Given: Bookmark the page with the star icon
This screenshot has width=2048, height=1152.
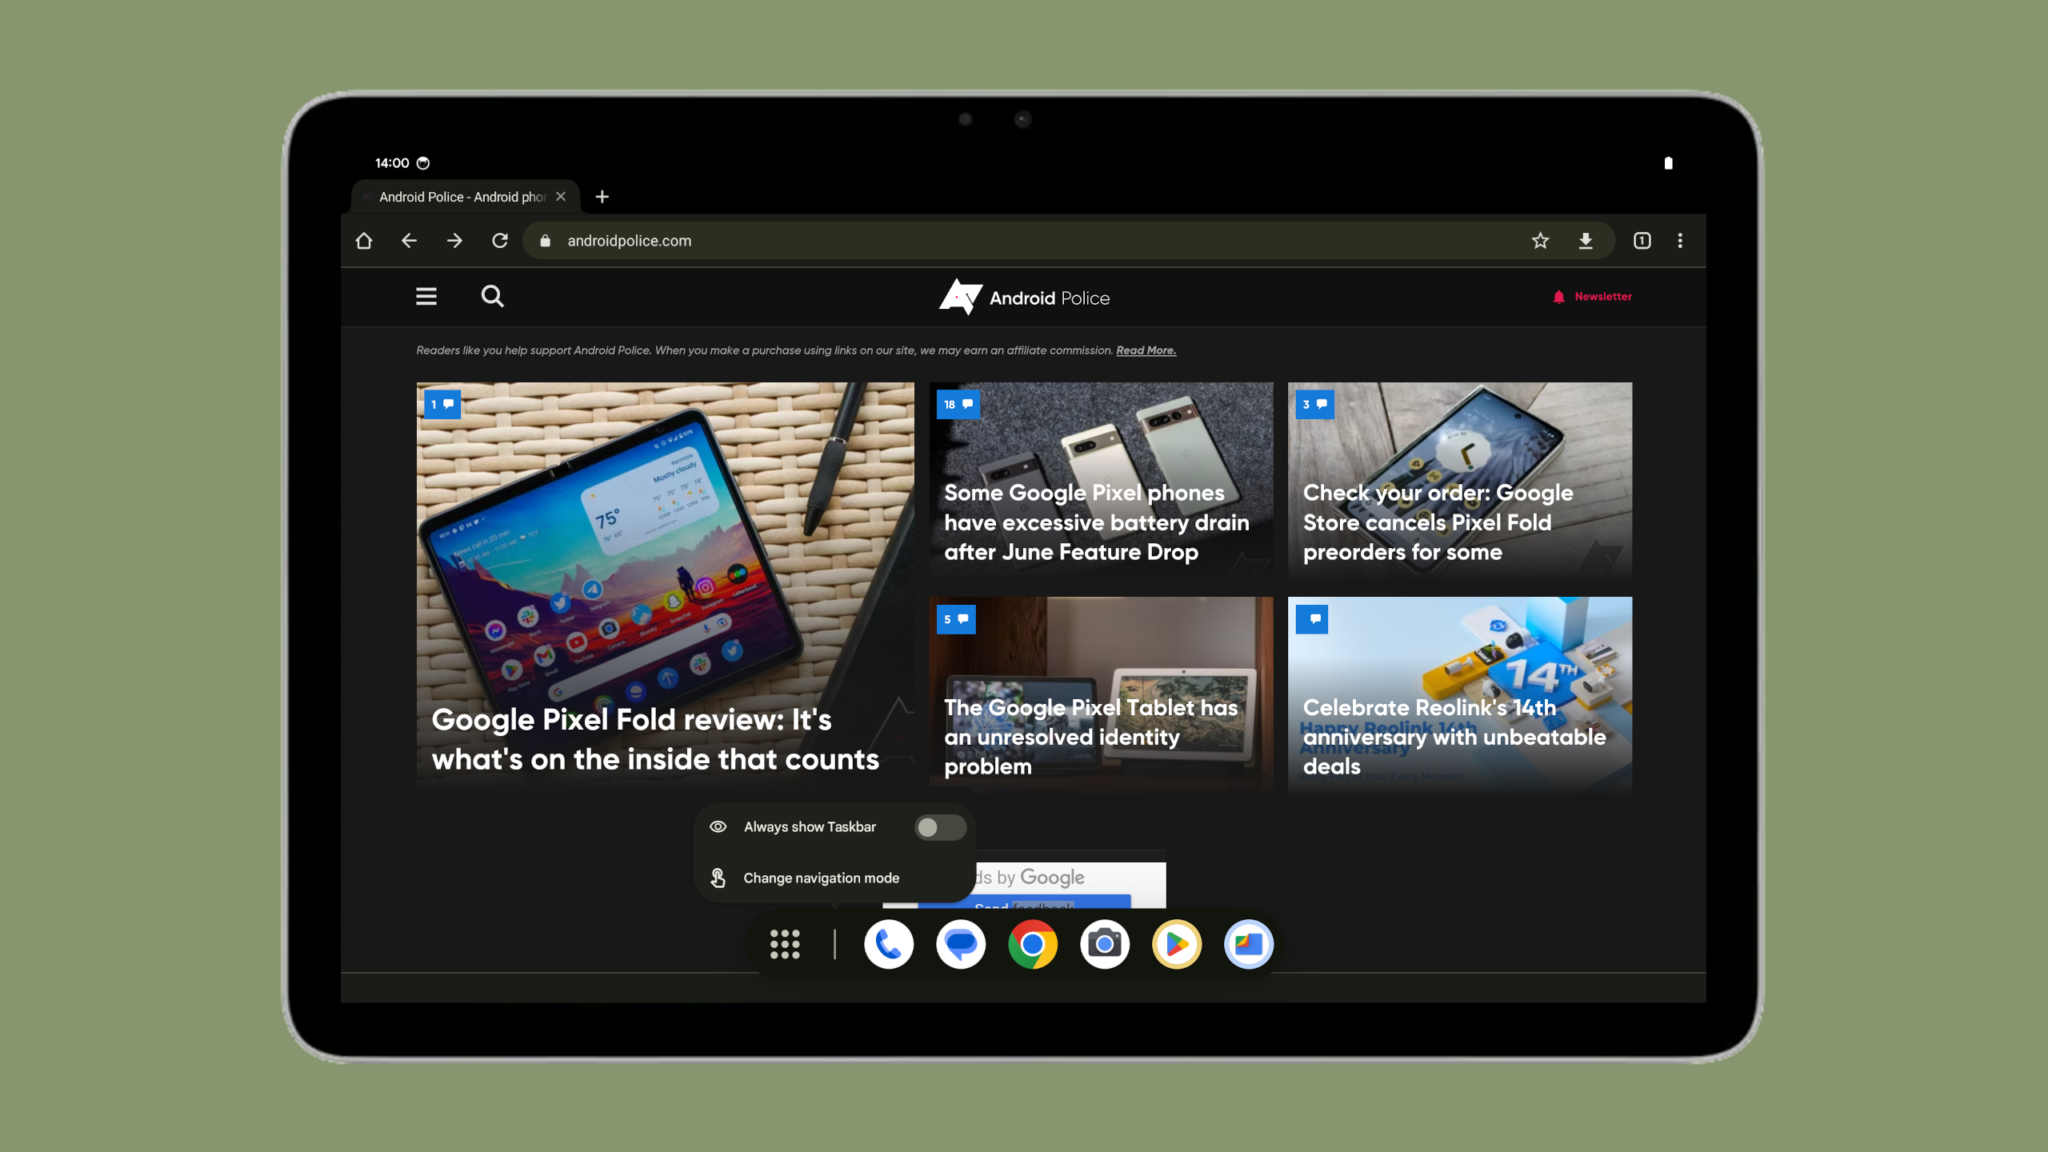Looking at the screenshot, I should coord(1540,240).
